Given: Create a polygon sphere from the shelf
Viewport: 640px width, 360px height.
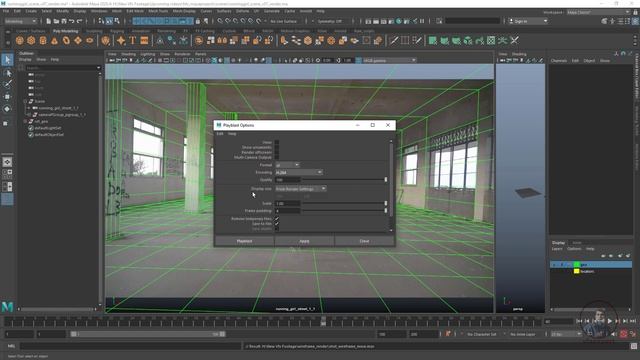Looking at the screenshot, I should click(20, 40).
